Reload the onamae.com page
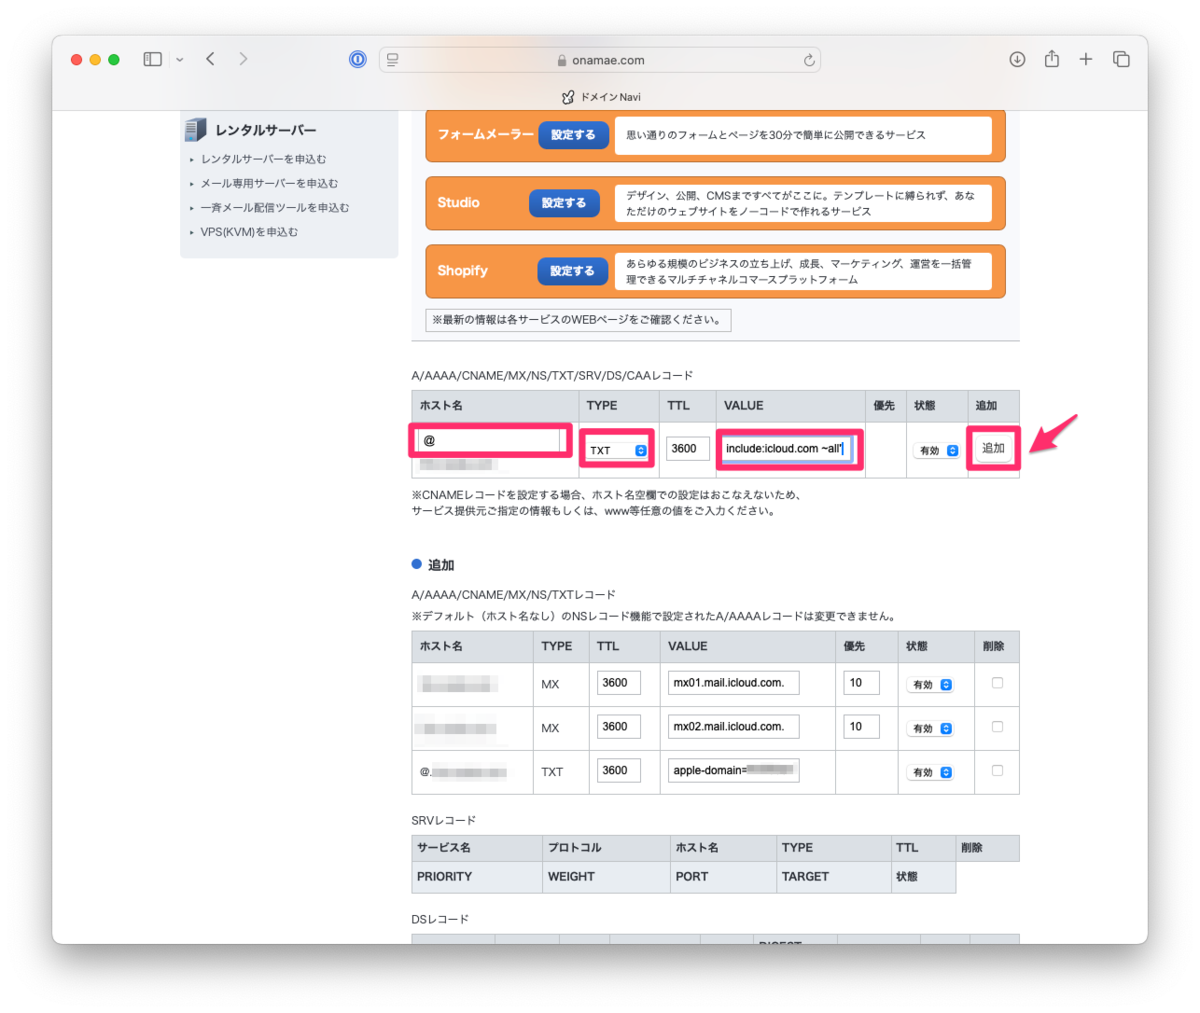The width and height of the screenshot is (1200, 1013). [x=809, y=60]
